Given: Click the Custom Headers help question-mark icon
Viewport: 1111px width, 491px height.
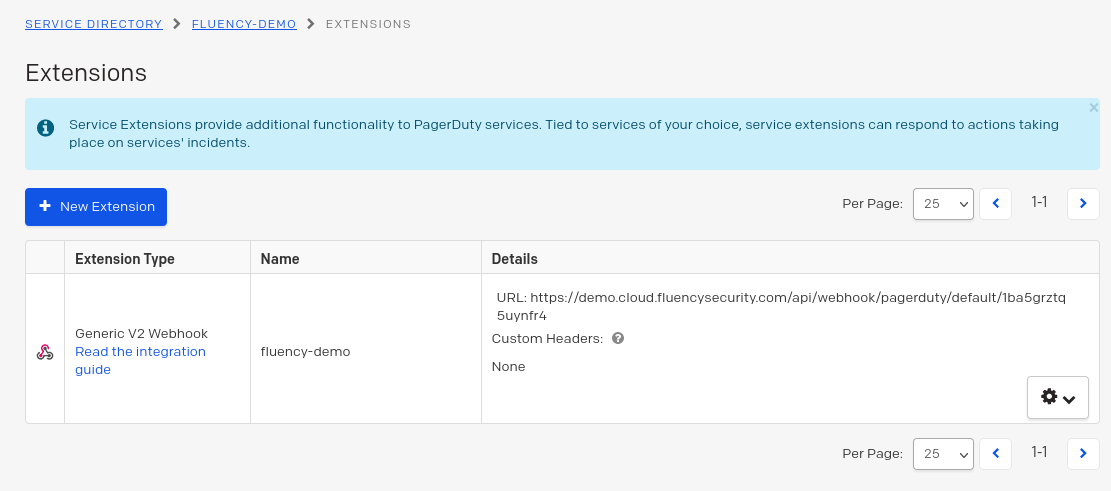Looking at the screenshot, I should 618,339.
